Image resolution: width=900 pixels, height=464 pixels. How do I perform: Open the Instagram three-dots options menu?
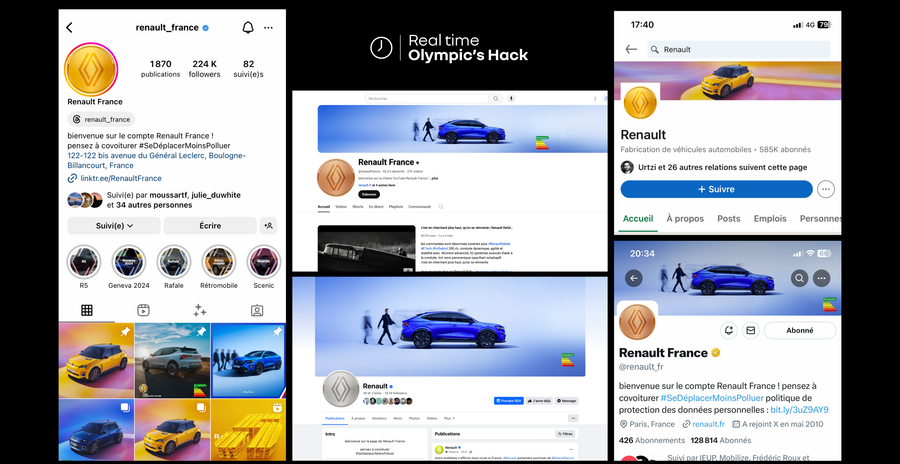269,27
